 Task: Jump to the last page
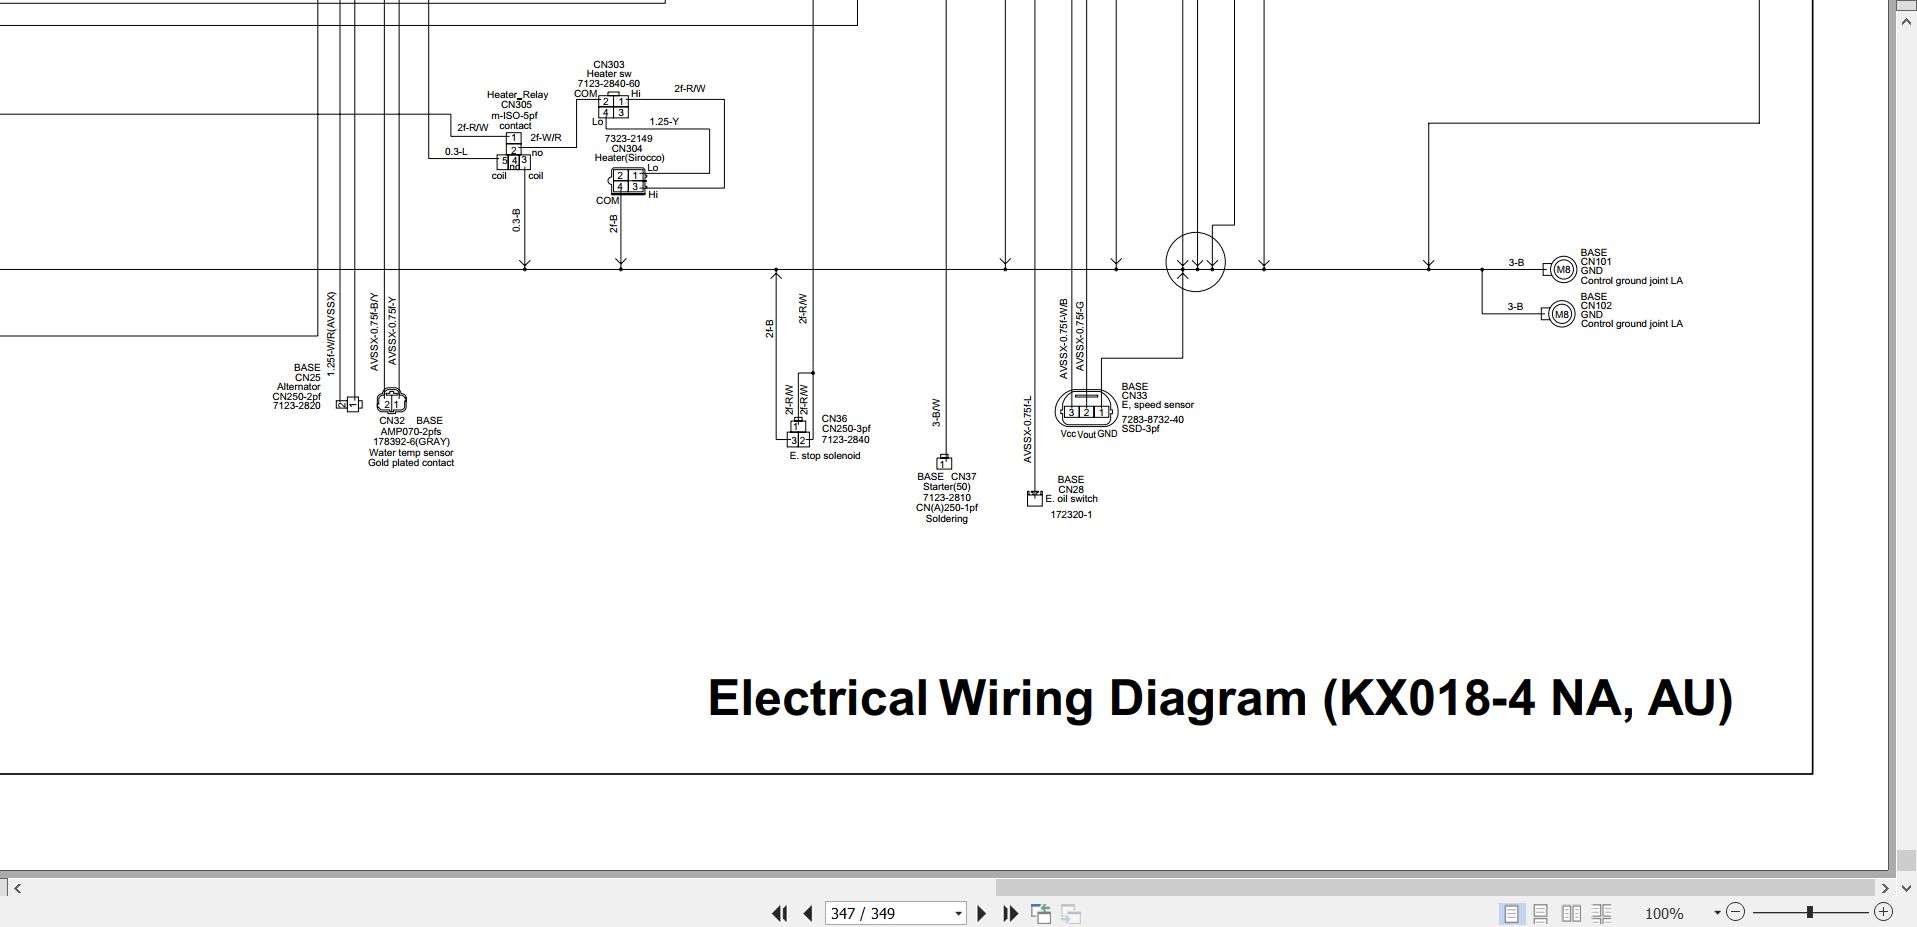(x=1010, y=913)
